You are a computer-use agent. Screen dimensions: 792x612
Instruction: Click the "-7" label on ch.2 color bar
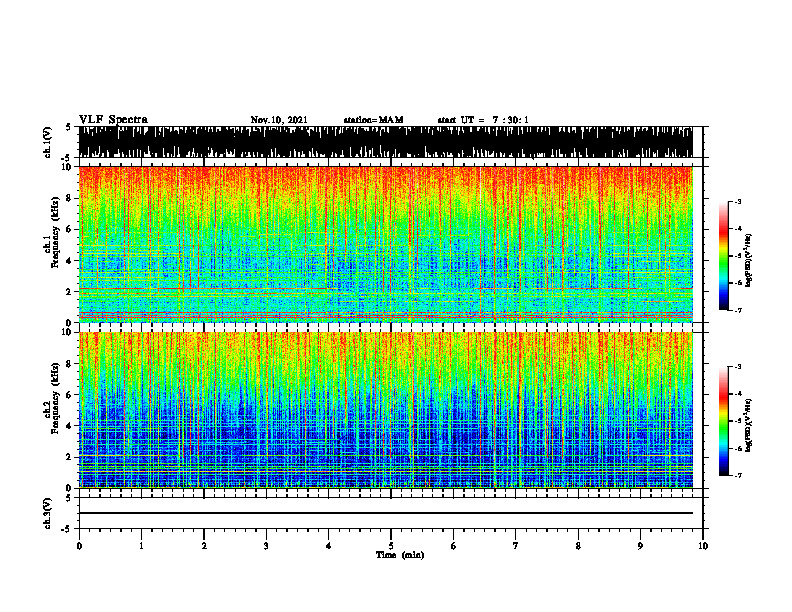[738, 476]
